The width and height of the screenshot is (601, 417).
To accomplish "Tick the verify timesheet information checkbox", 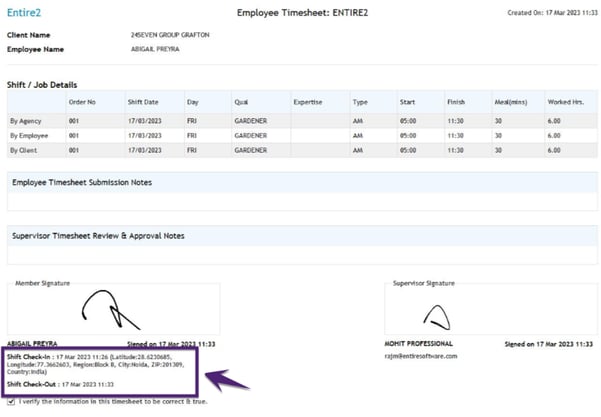I will tap(11, 401).
